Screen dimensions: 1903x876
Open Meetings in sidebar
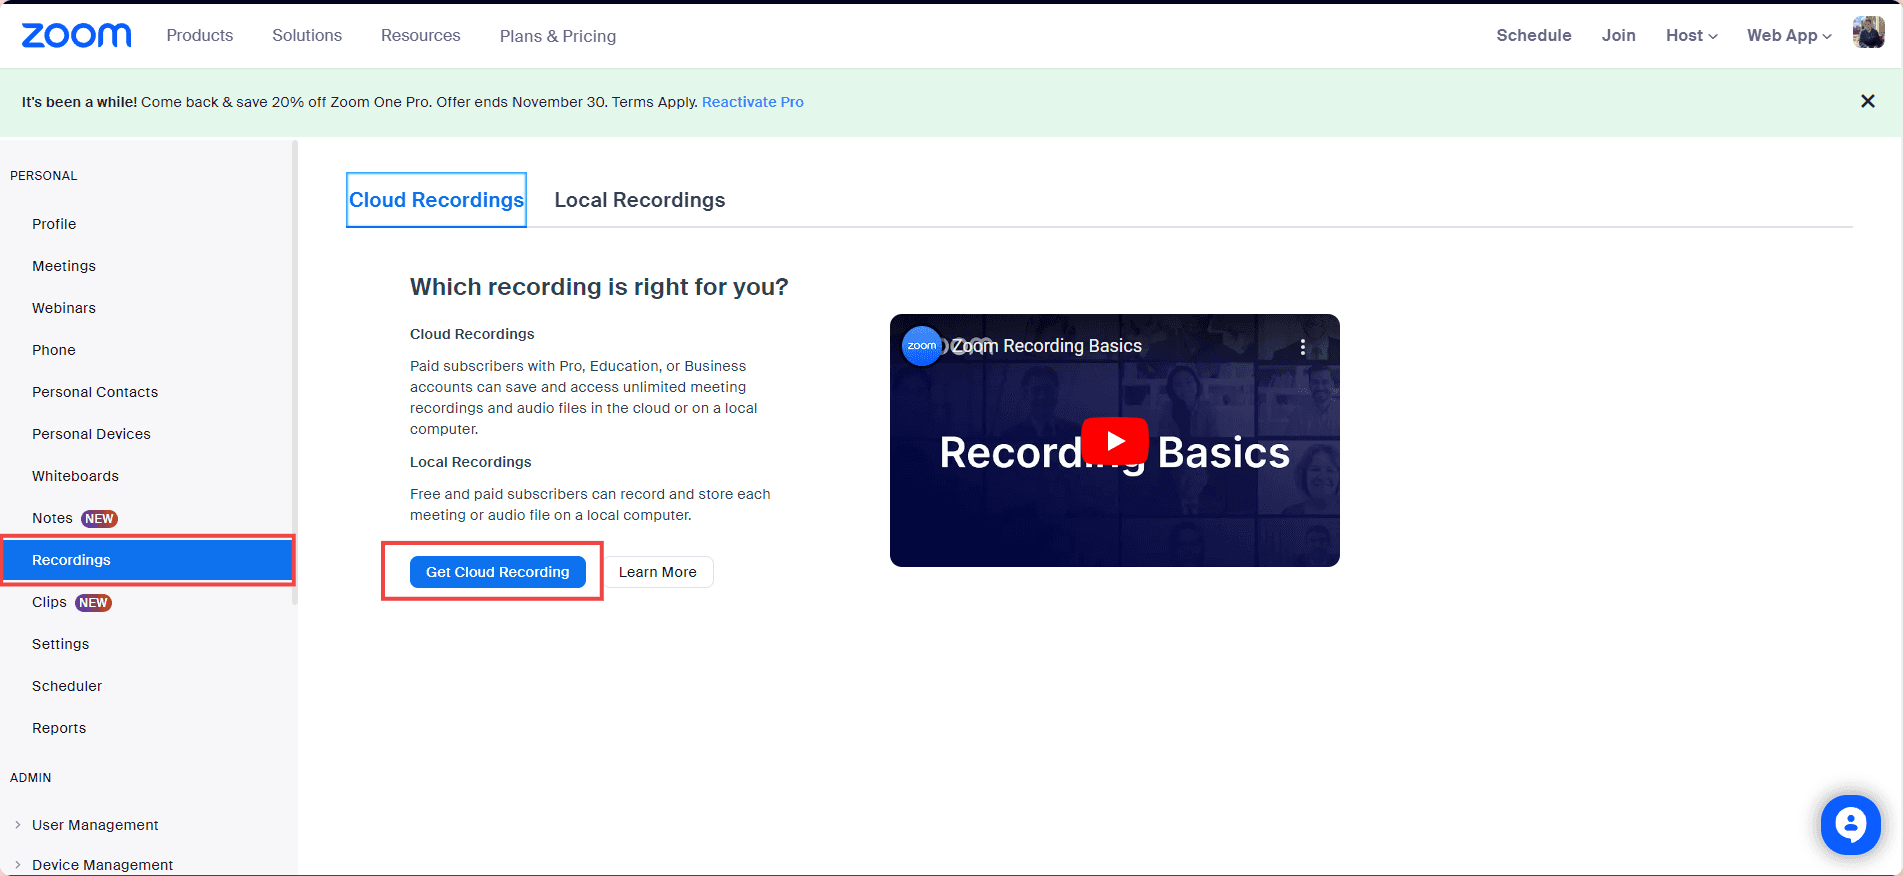(64, 266)
